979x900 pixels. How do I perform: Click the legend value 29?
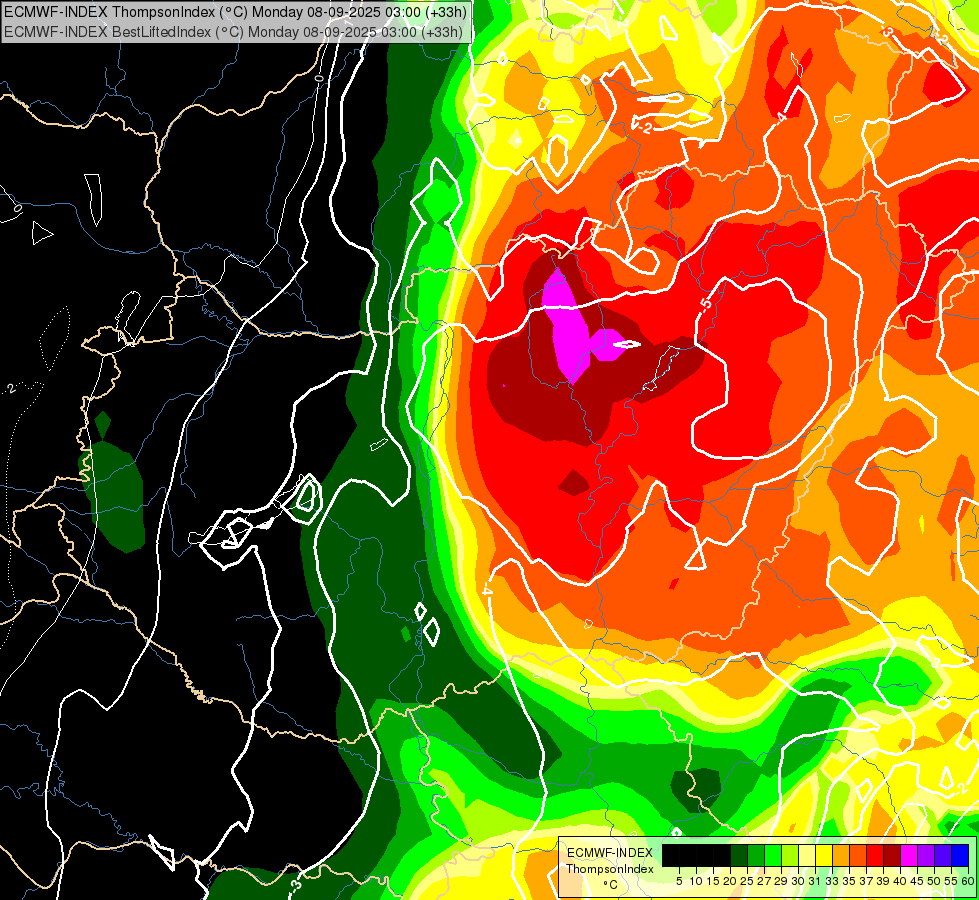(781, 881)
